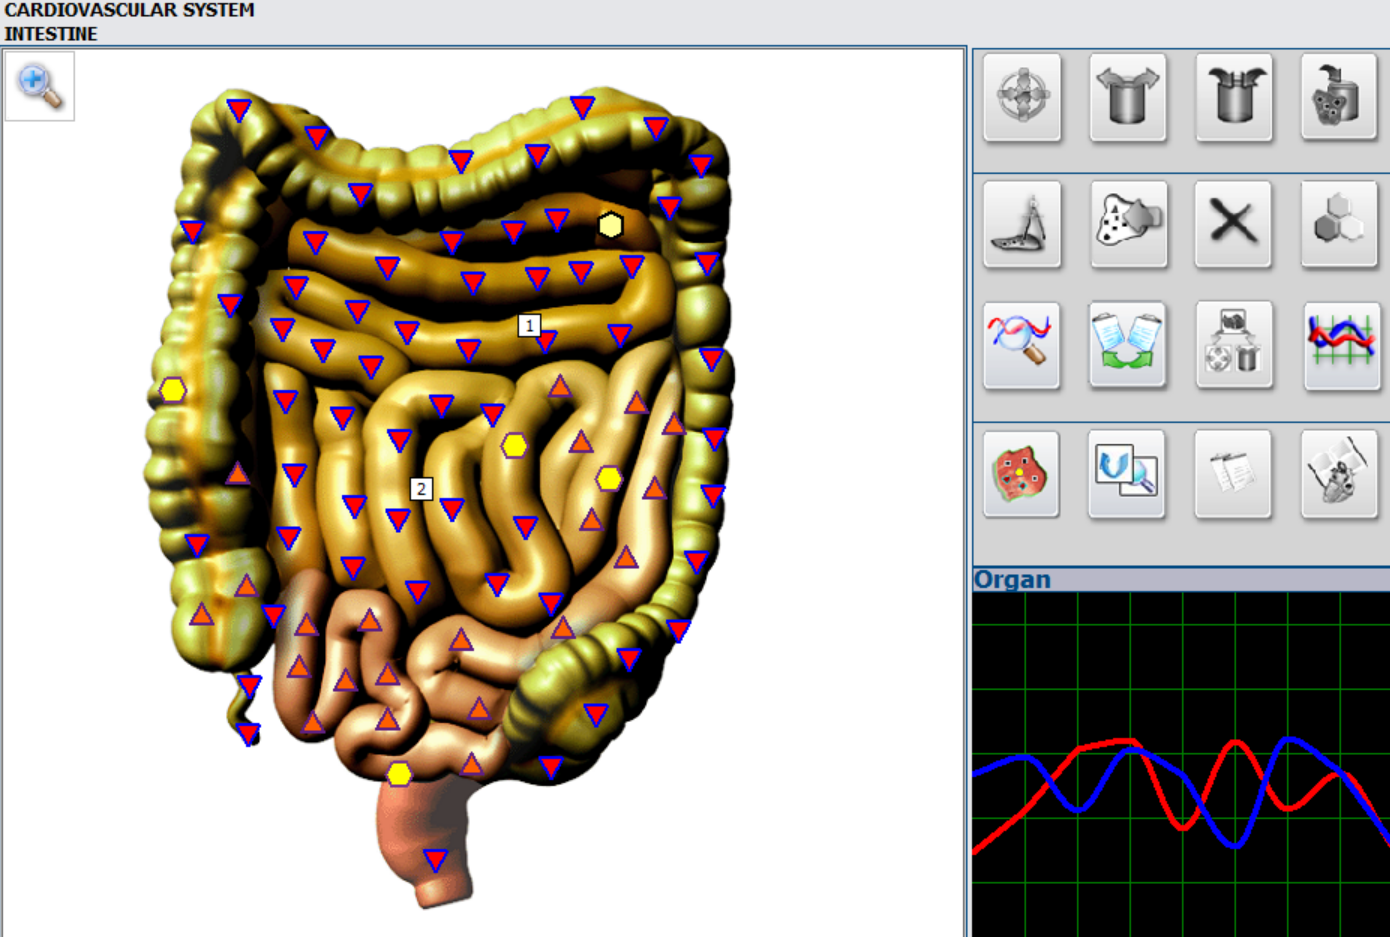Click the three grey hexagons icon
This screenshot has width=1390, height=937.
[x=1340, y=224]
